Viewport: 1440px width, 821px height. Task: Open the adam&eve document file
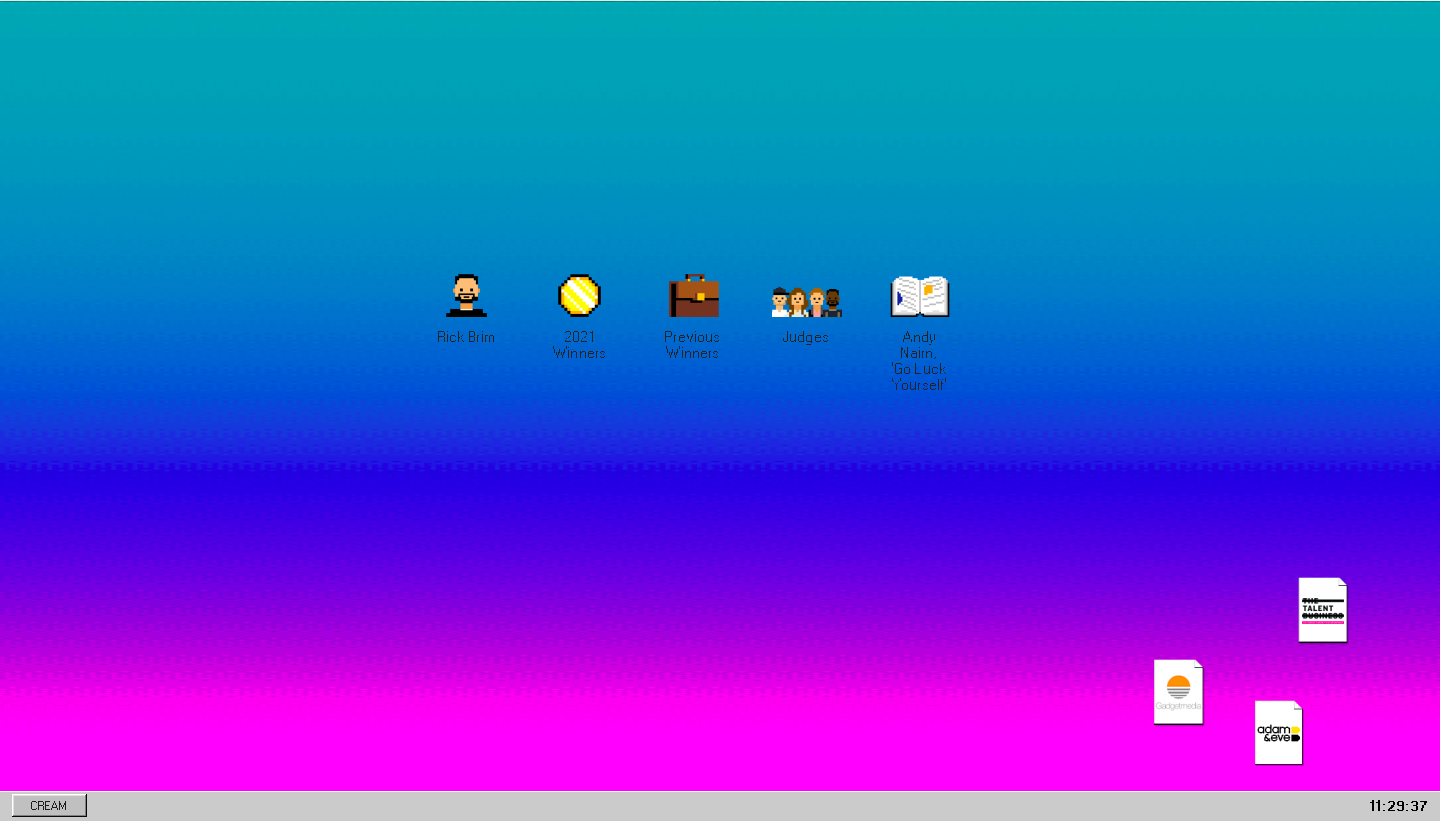pyautogui.click(x=1278, y=733)
